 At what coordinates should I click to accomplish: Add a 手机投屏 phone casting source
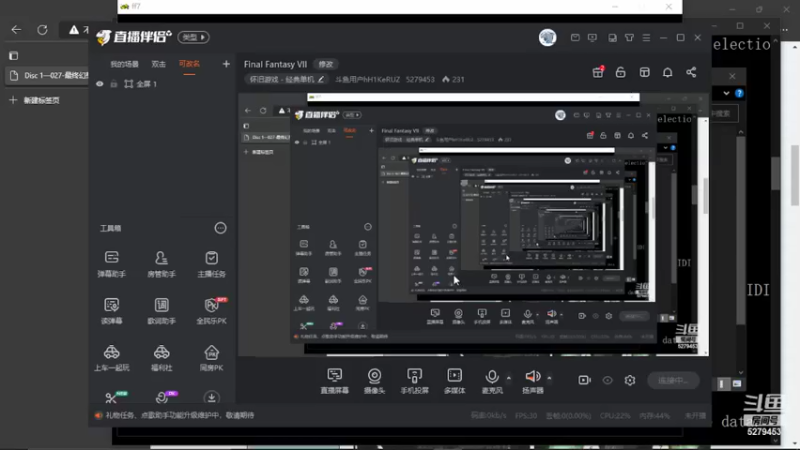pos(414,381)
